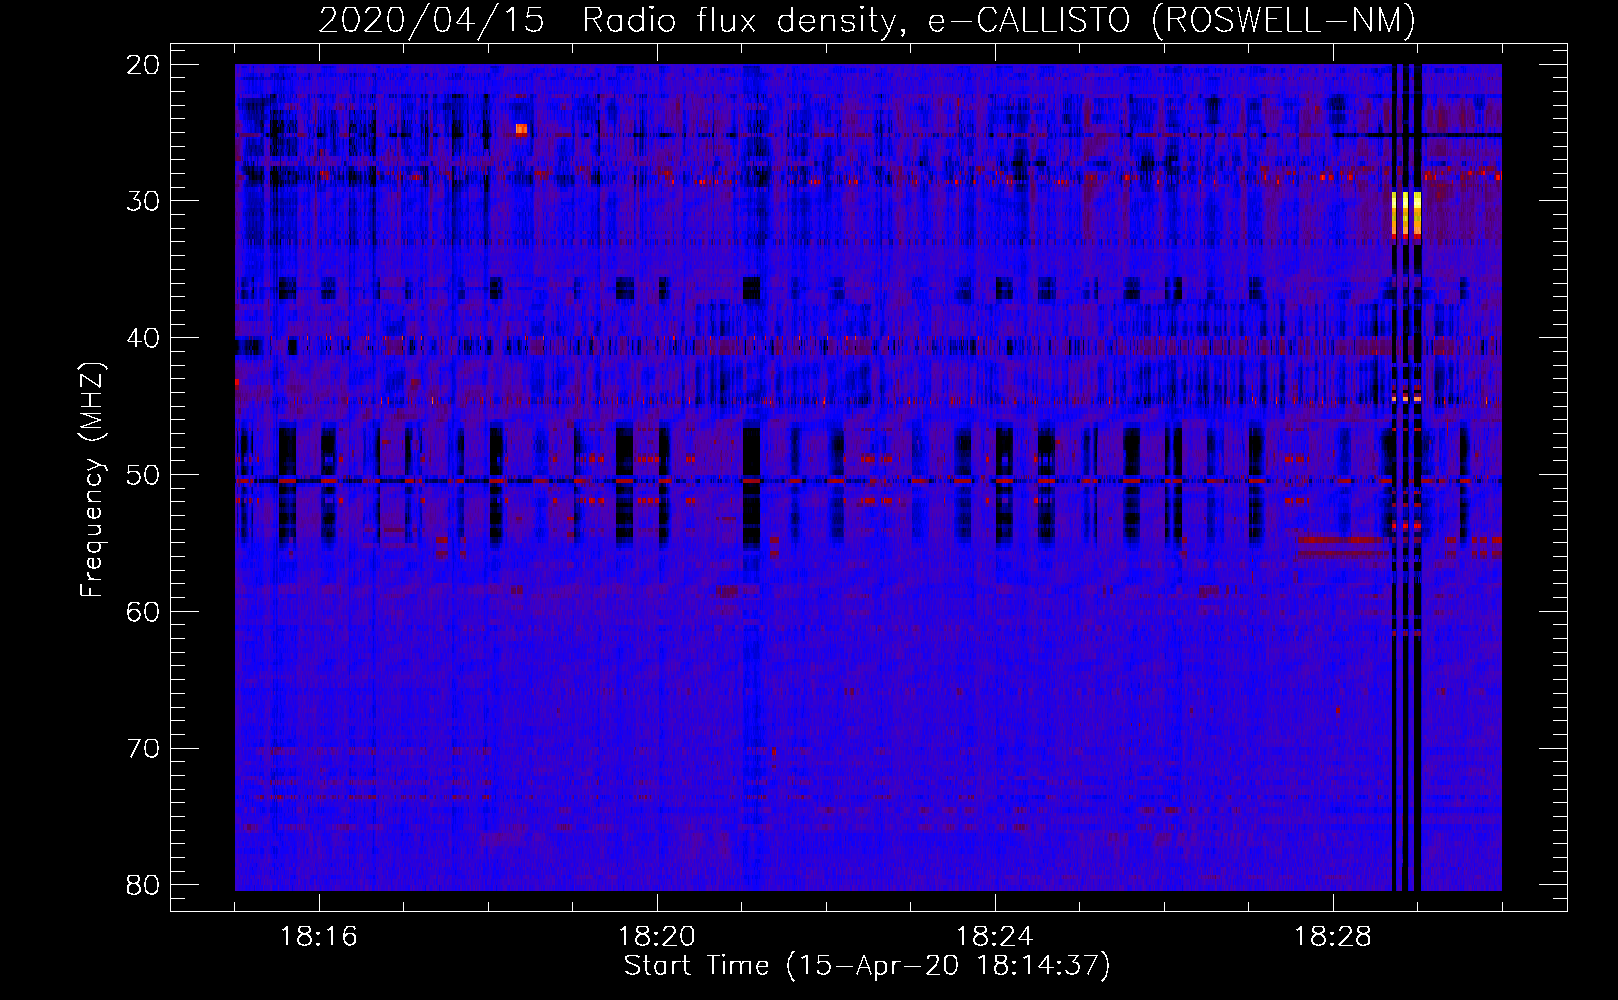This screenshot has height=1000, width=1618.
Task: Click the plot title "Radio flux density, e-CALLISTO (ROSWELL-NM)"
Action: (998, 20)
